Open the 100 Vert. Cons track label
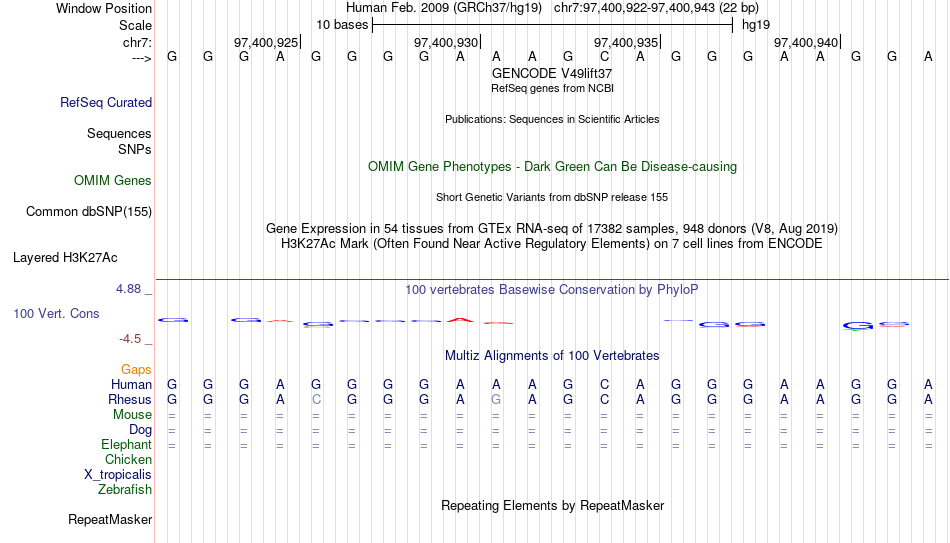The height and width of the screenshot is (543, 950). tap(56, 313)
